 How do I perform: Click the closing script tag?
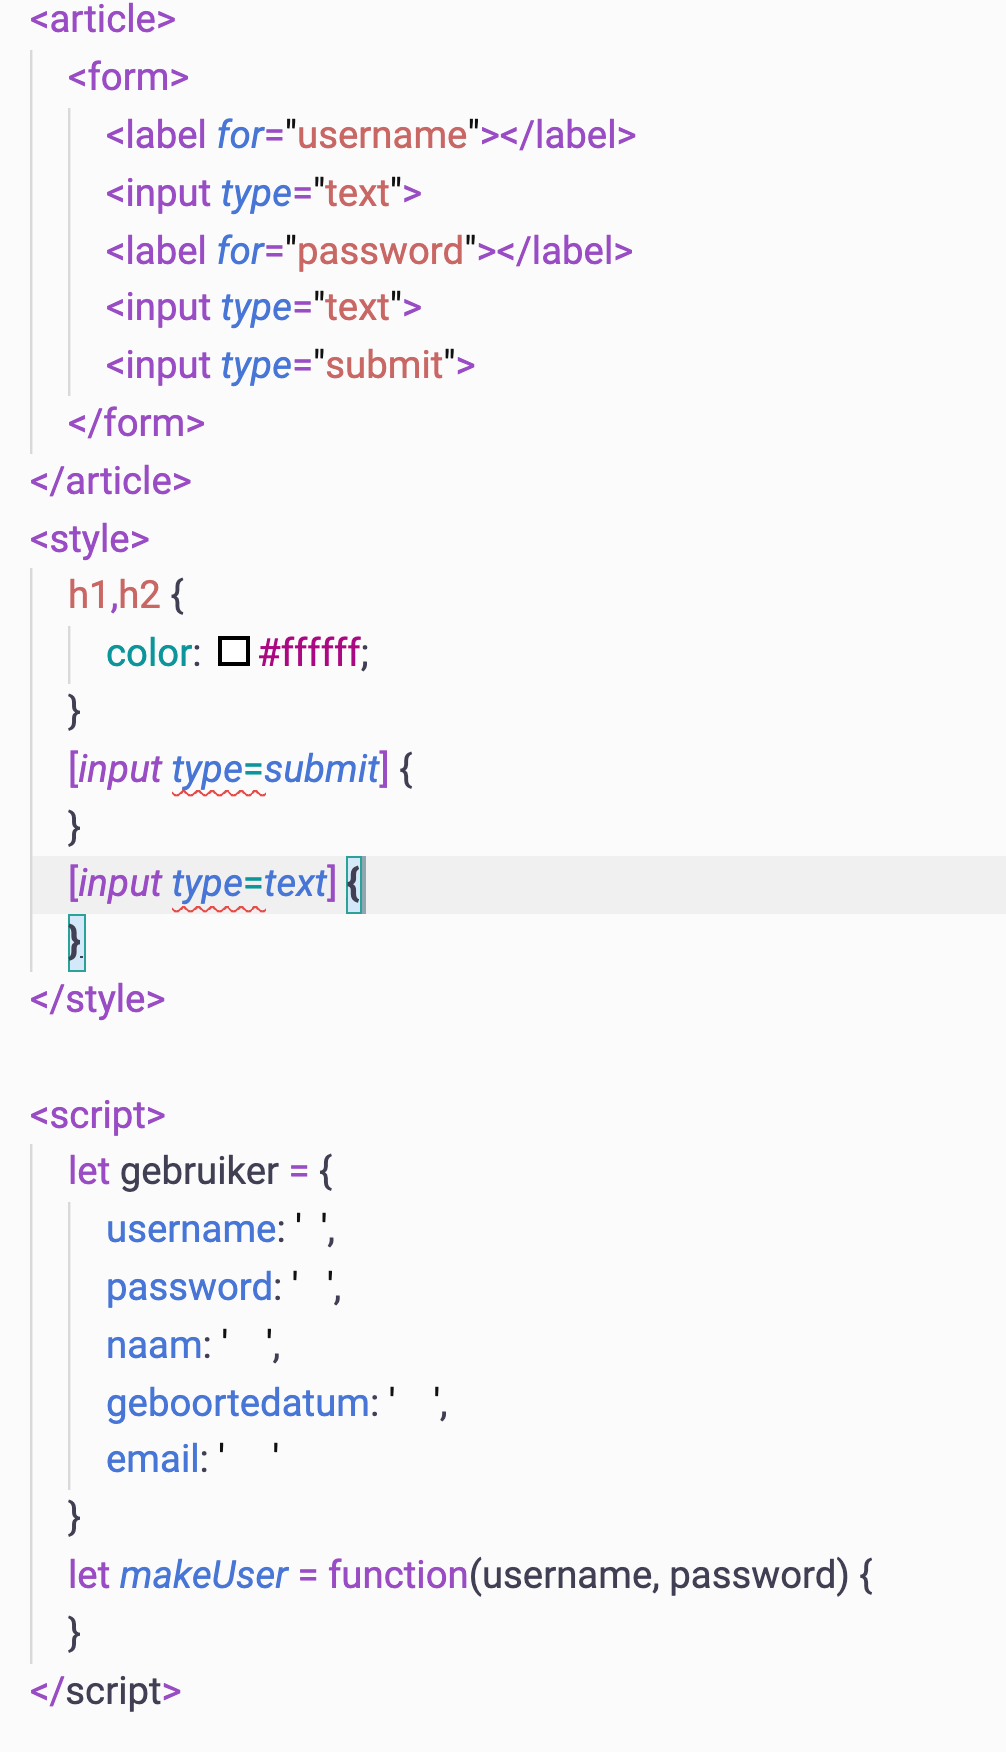[x=106, y=1691]
